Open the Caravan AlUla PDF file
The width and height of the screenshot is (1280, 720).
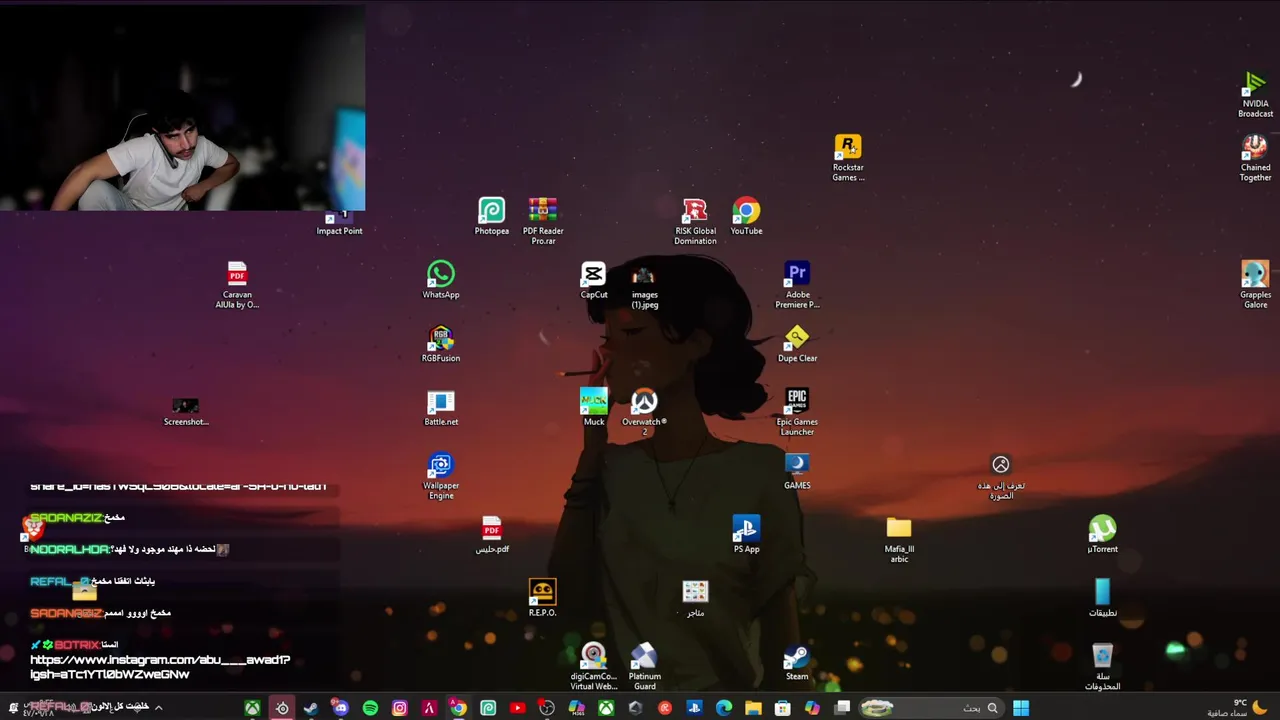click(237, 285)
